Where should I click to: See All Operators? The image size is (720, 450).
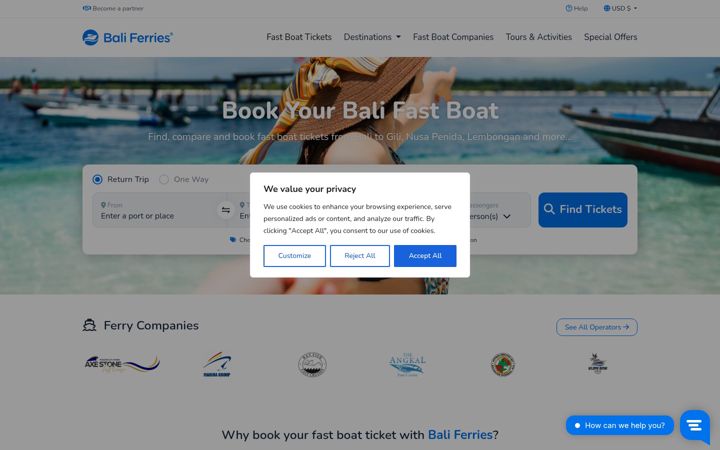pyautogui.click(x=596, y=327)
